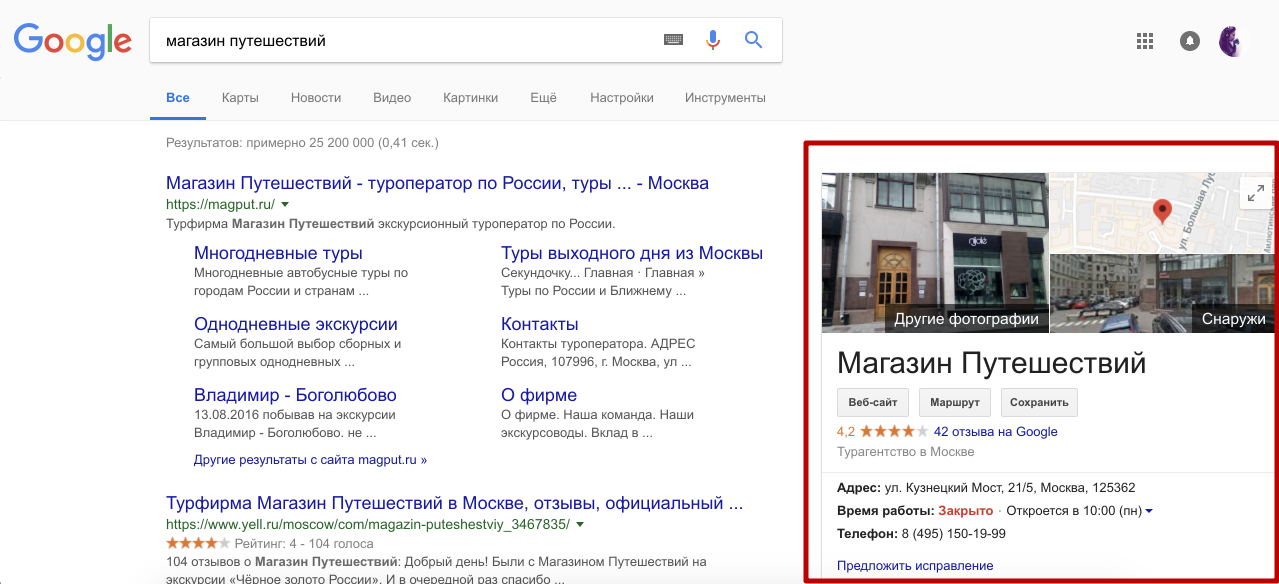Switch to the Картинки tab

click(470, 98)
